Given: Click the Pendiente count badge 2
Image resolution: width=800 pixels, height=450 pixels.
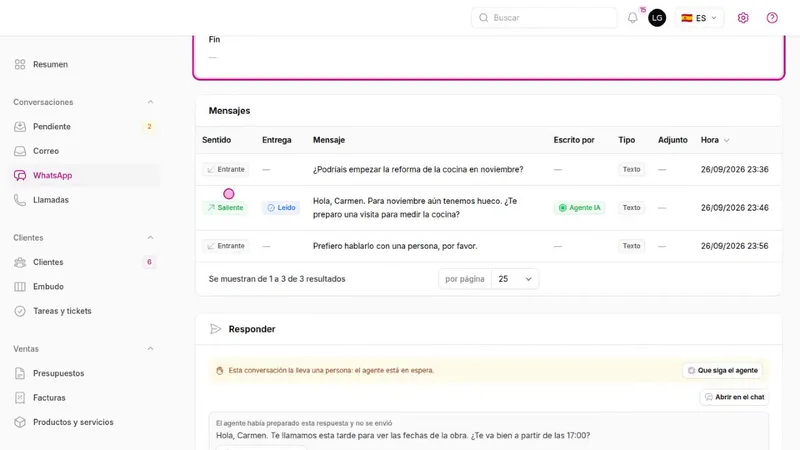Looking at the screenshot, I should (149, 127).
